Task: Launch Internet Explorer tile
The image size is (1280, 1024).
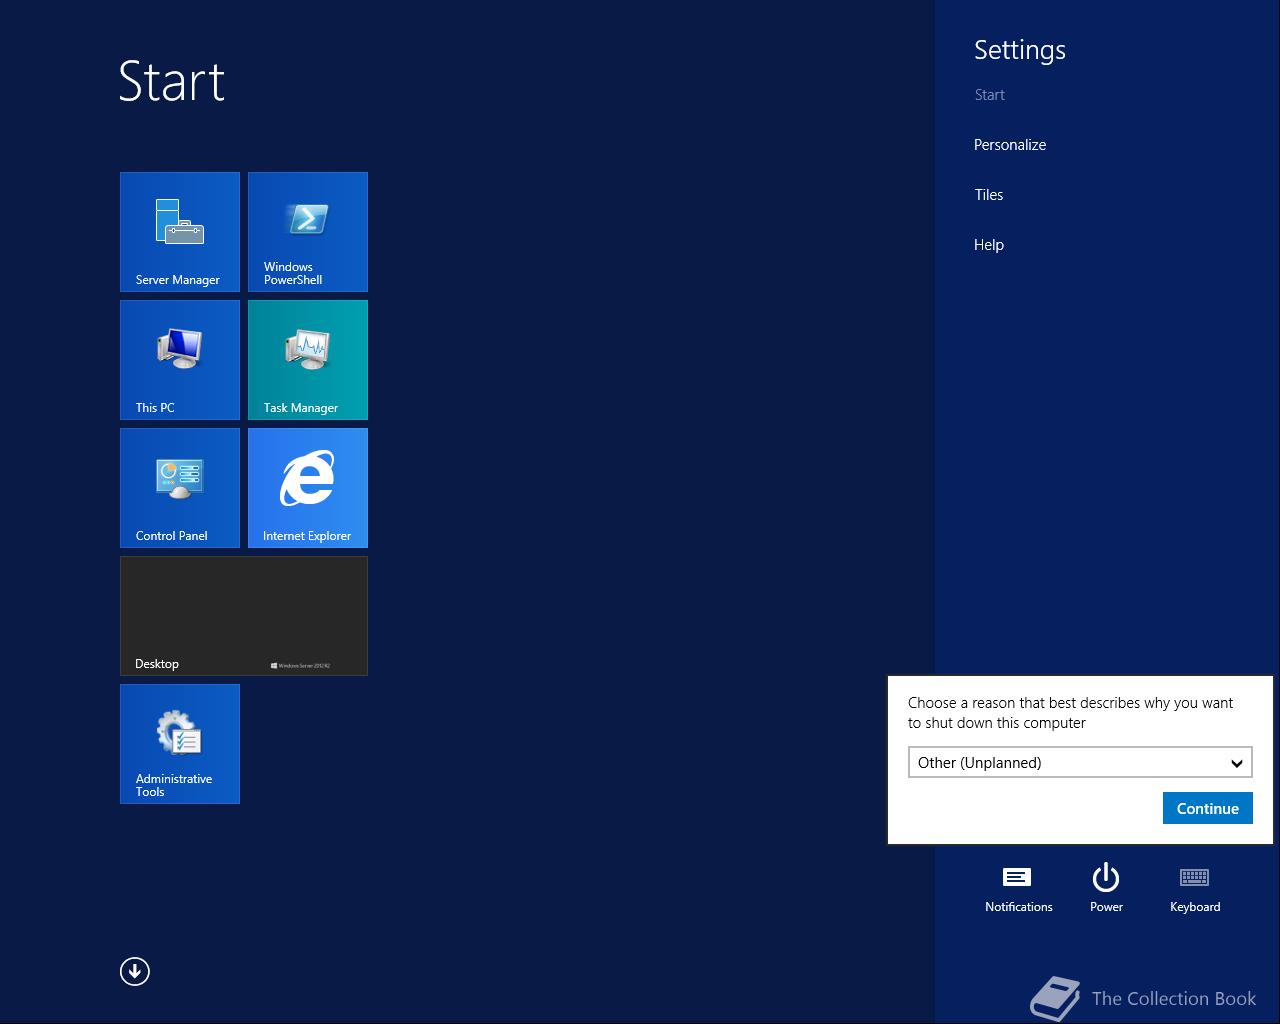Action: pos(308,488)
